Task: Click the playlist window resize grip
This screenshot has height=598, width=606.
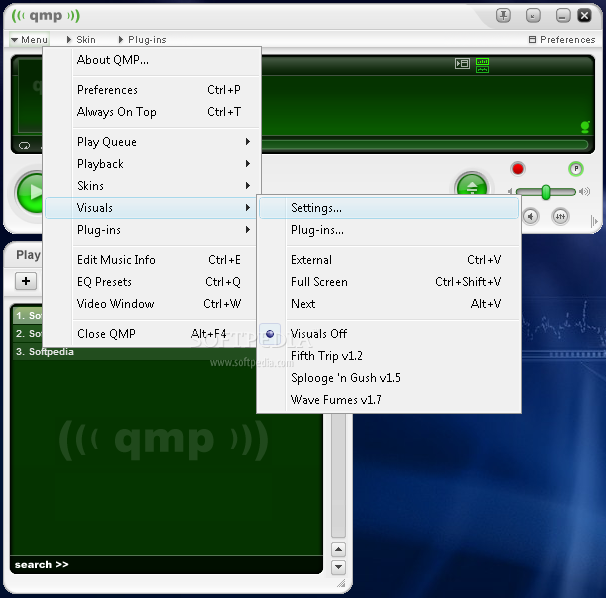Action: 341,583
